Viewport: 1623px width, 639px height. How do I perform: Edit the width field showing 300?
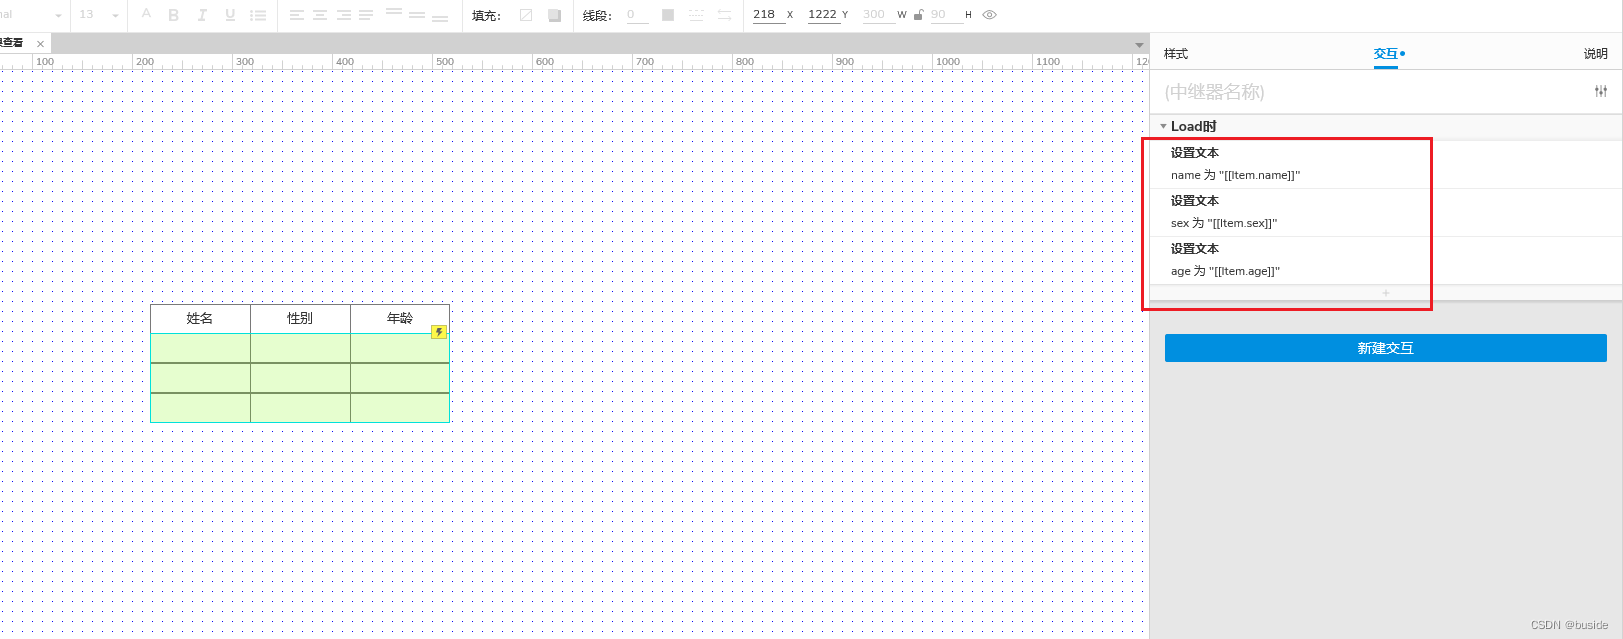click(x=877, y=15)
